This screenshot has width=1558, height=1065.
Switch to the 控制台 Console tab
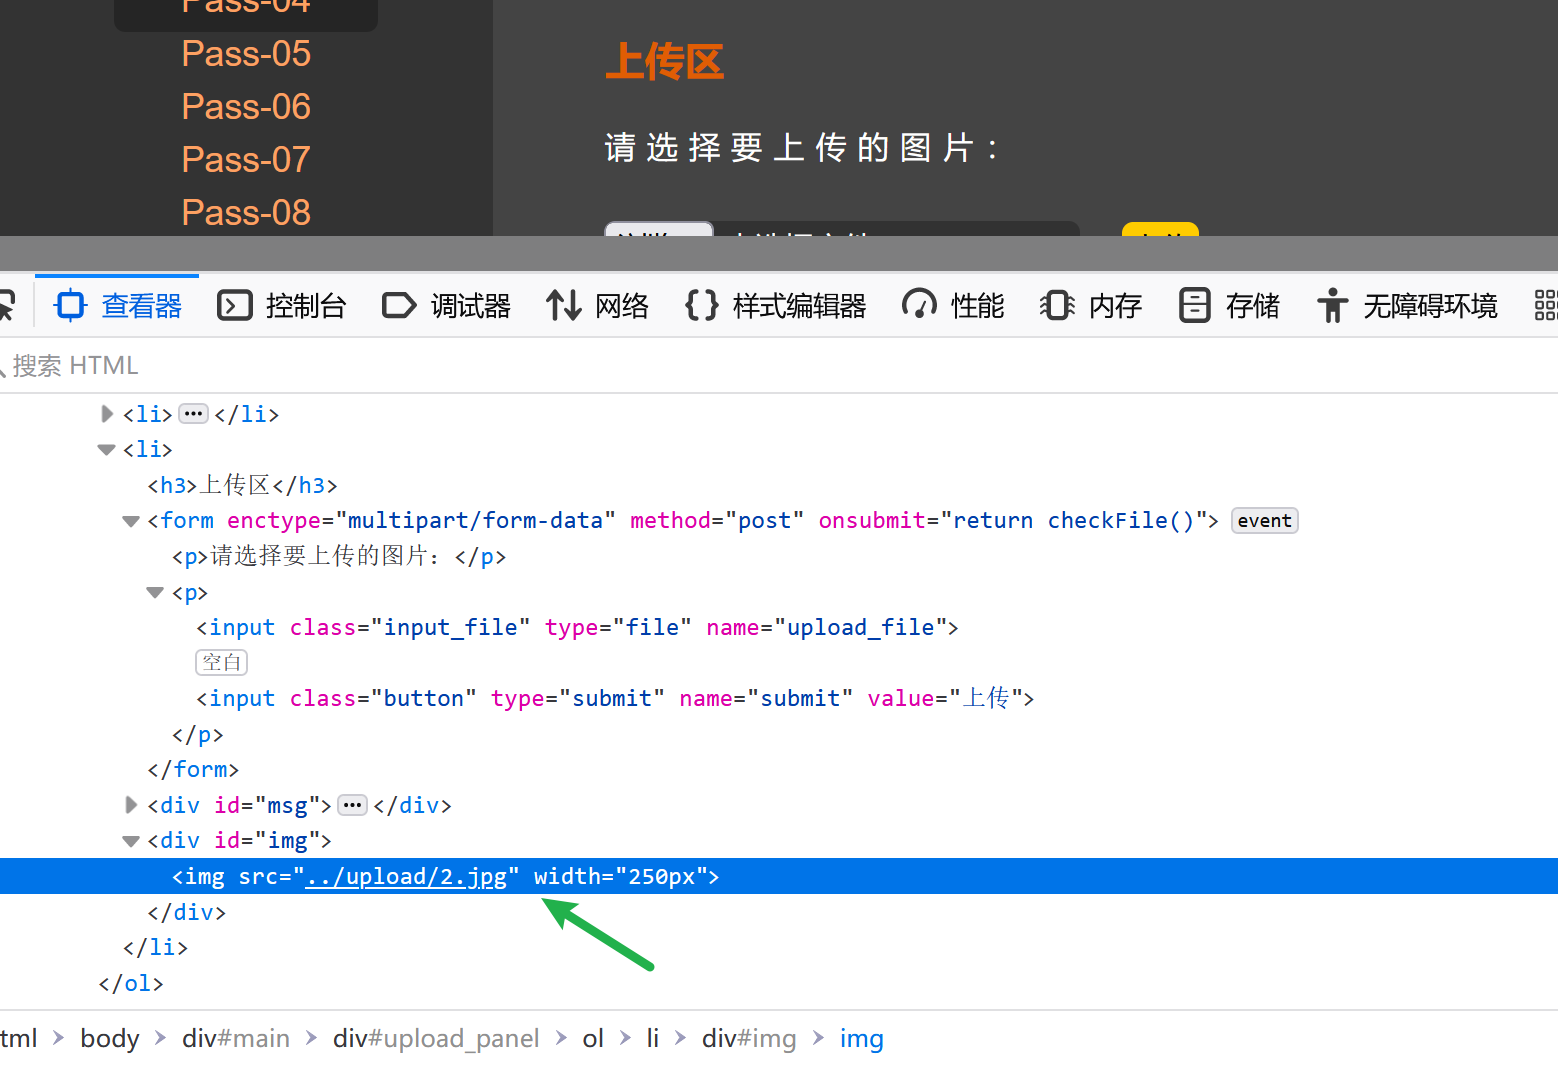point(282,305)
